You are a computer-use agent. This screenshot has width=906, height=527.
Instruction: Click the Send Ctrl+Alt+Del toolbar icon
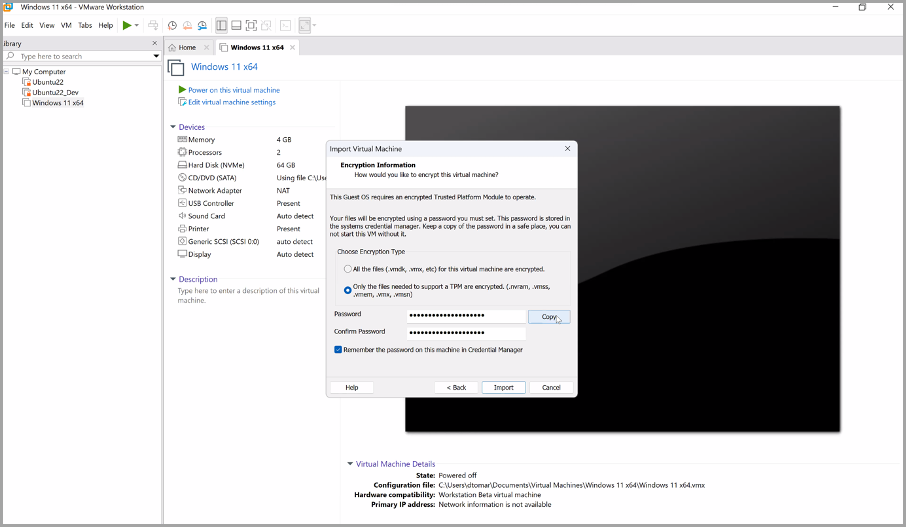153,25
